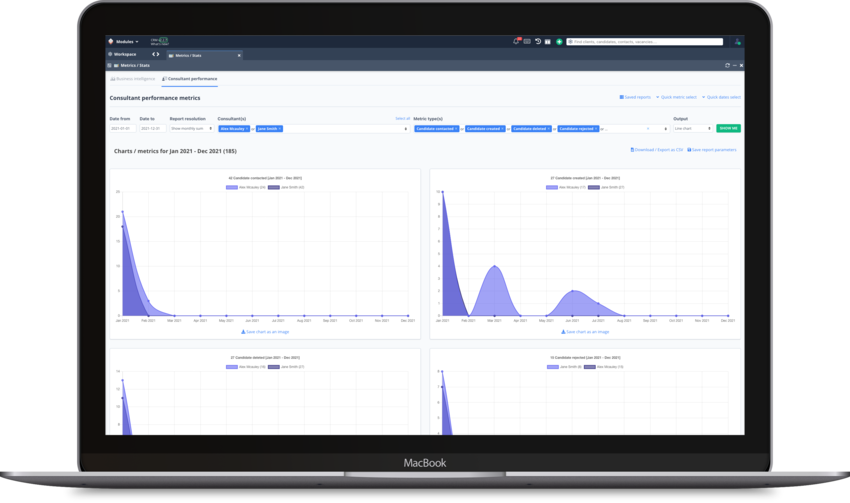
Task: Remove the Candidate rejected metric tag
Action: tap(596, 129)
